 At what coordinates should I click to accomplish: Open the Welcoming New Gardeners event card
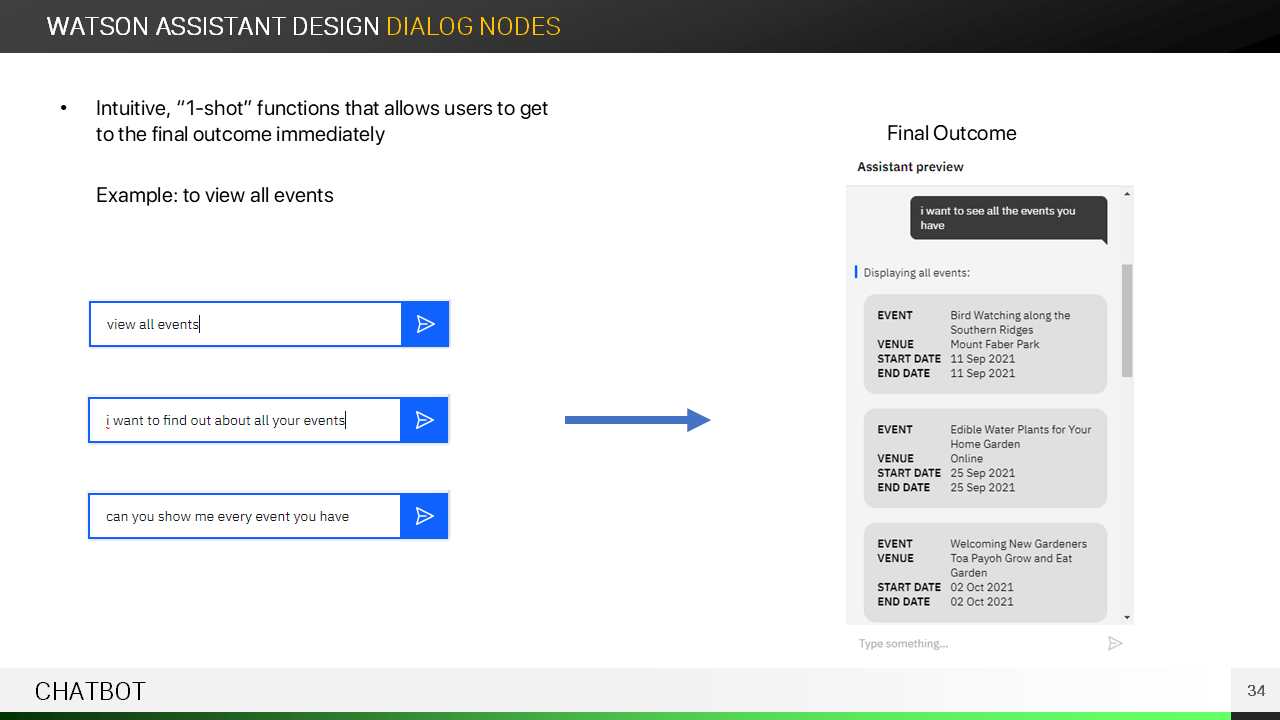pos(985,572)
